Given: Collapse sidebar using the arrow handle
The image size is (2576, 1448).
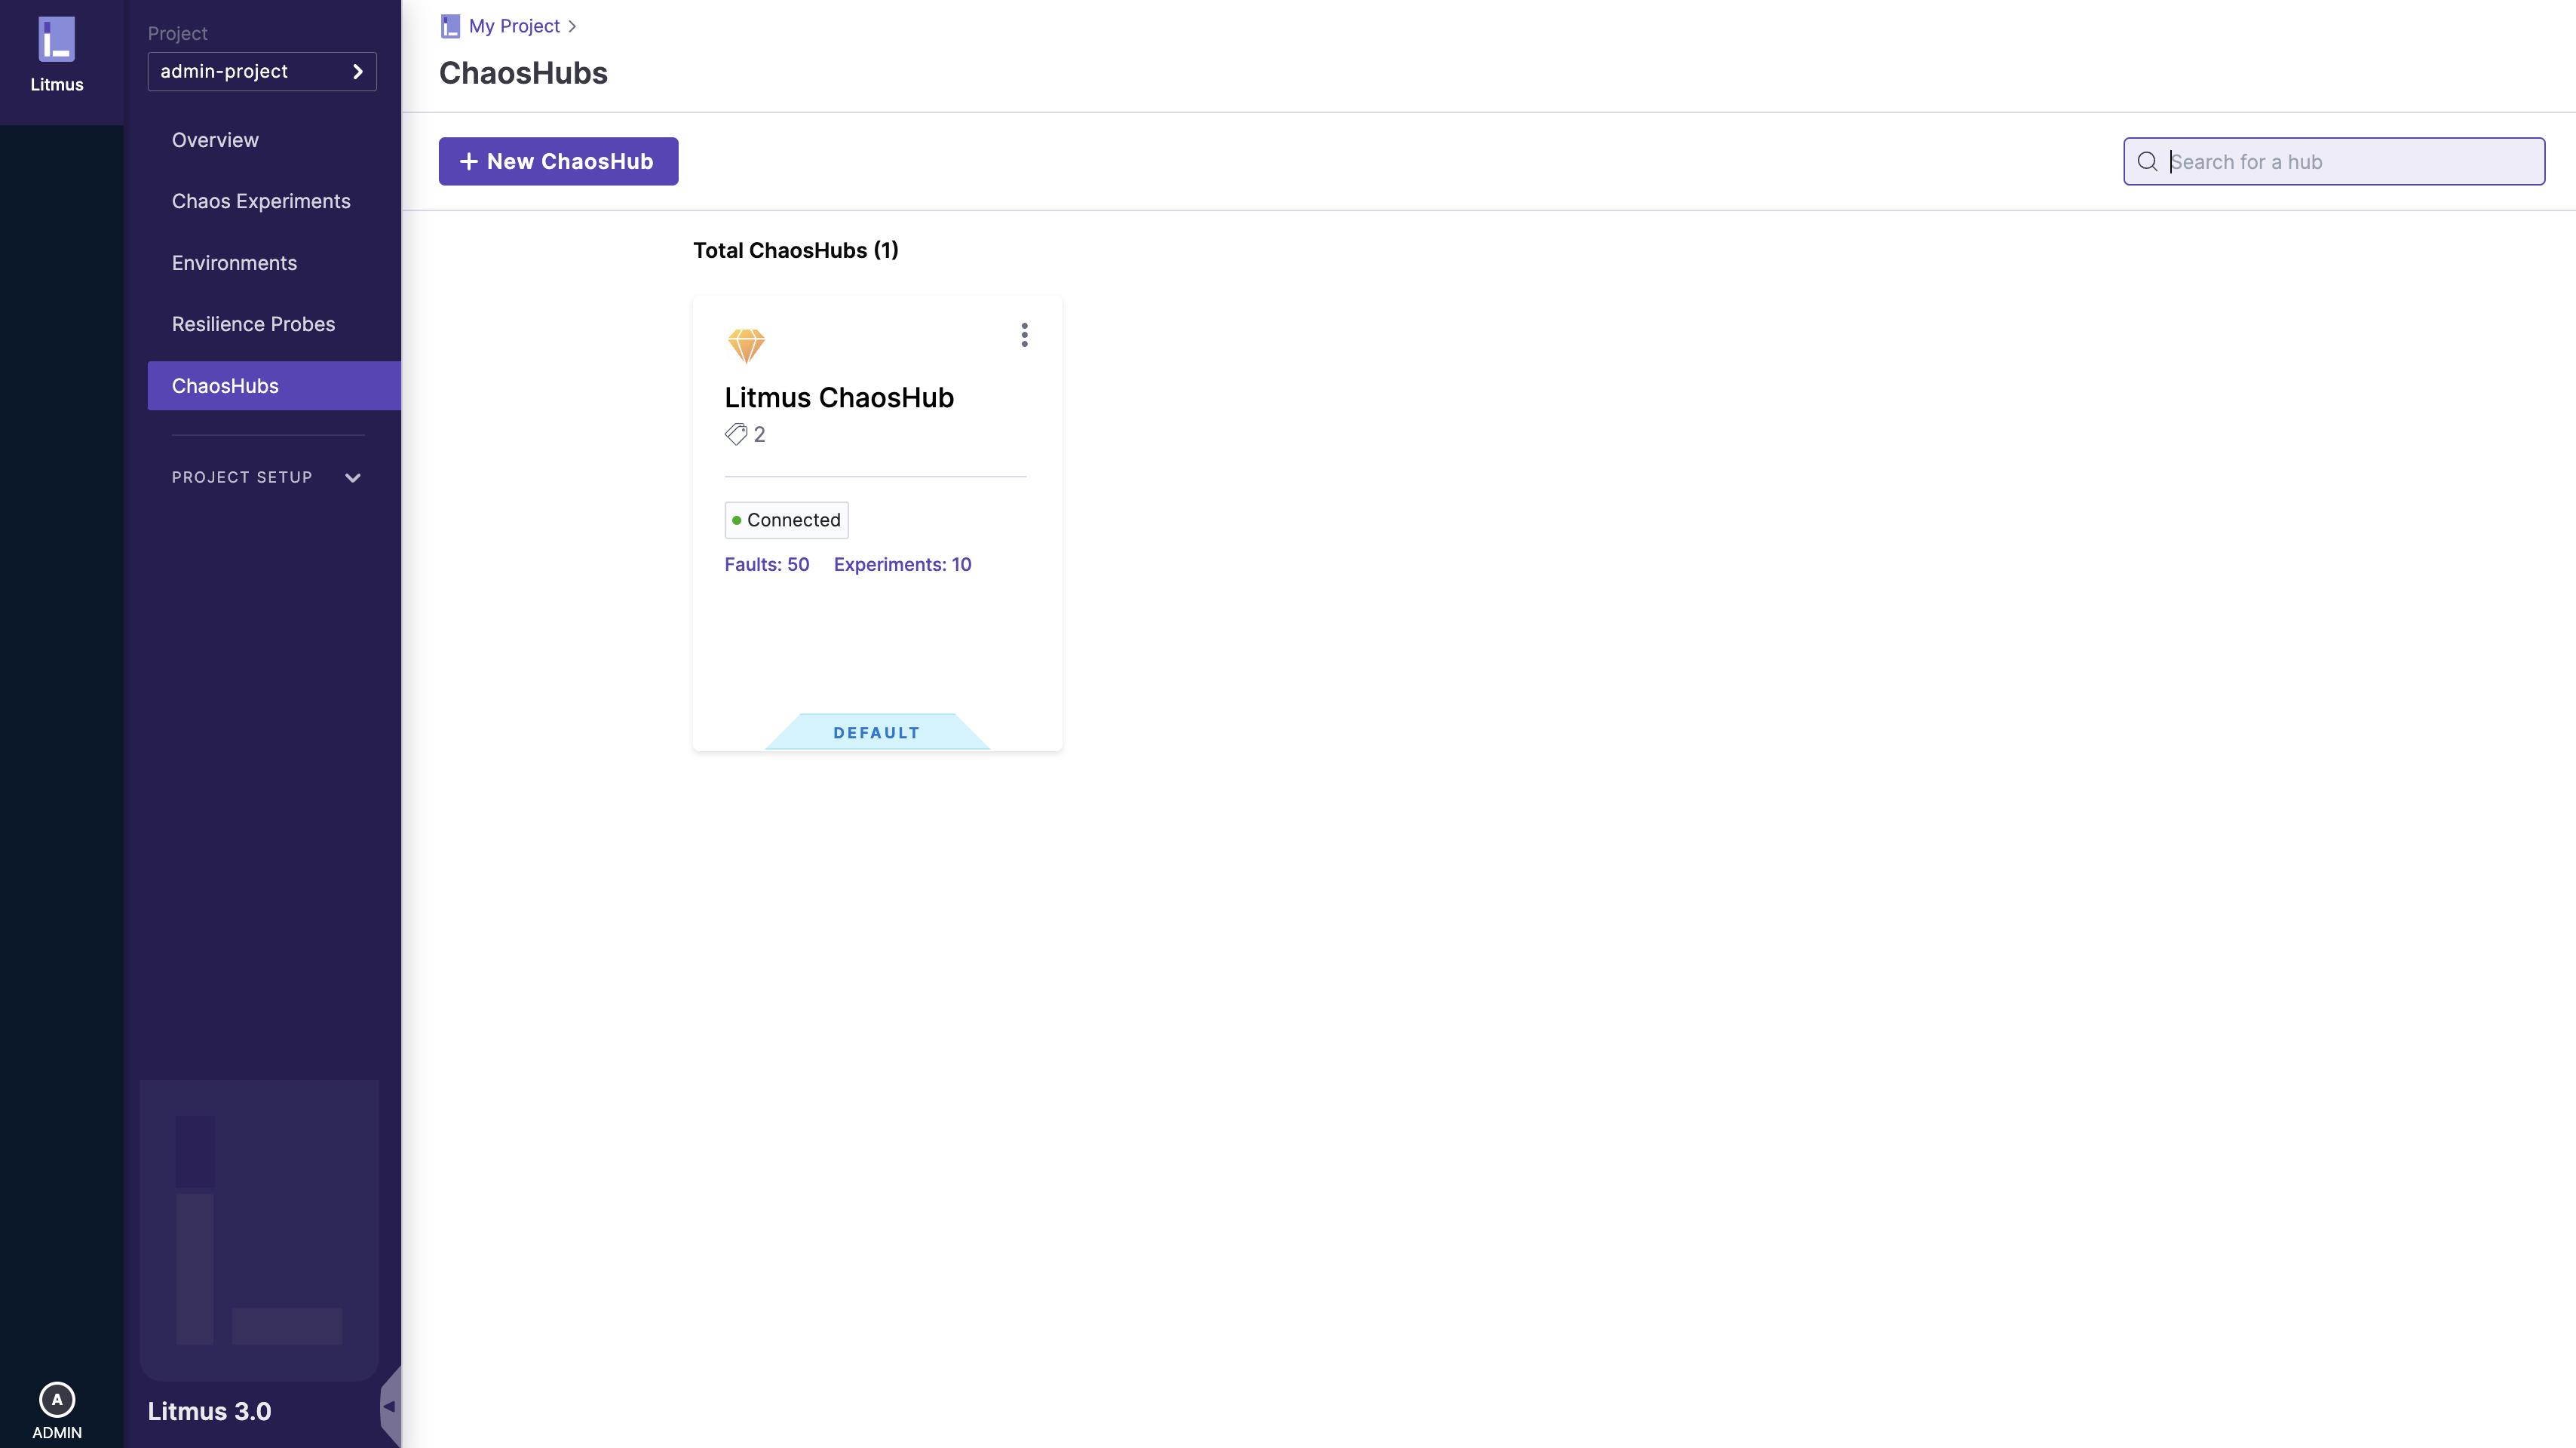Looking at the screenshot, I should (389, 1406).
